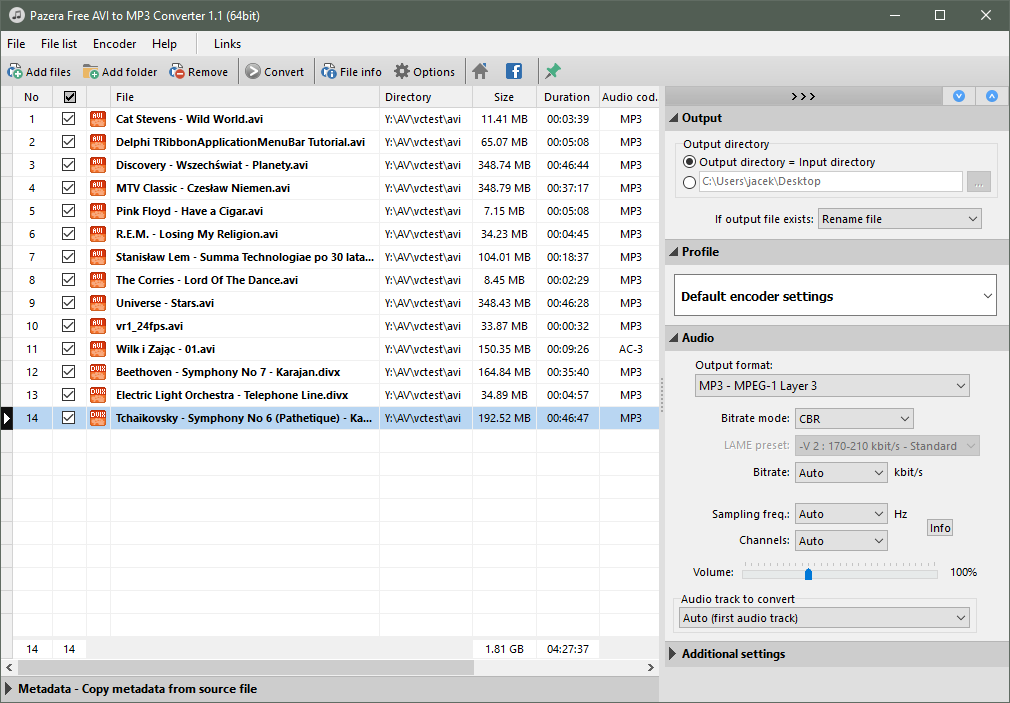Click the Remove toolbar icon
Image resolution: width=1010 pixels, height=703 pixels.
(x=176, y=72)
